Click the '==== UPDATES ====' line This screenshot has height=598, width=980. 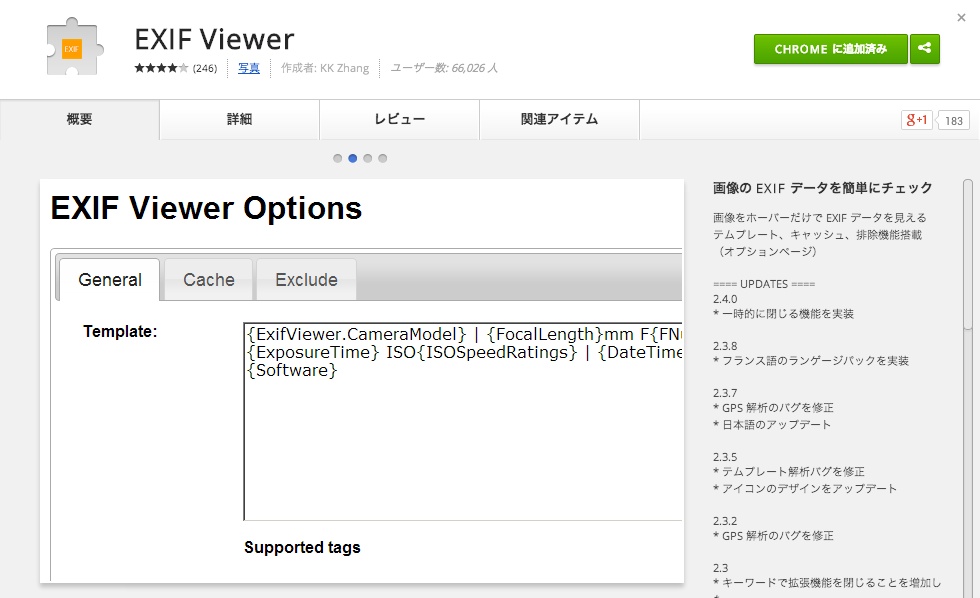764,284
